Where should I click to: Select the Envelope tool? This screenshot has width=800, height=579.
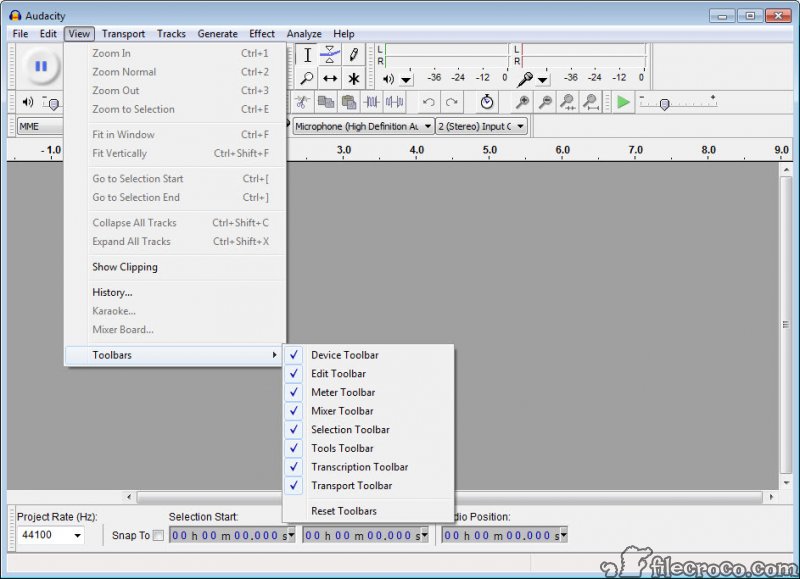point(330,55)
